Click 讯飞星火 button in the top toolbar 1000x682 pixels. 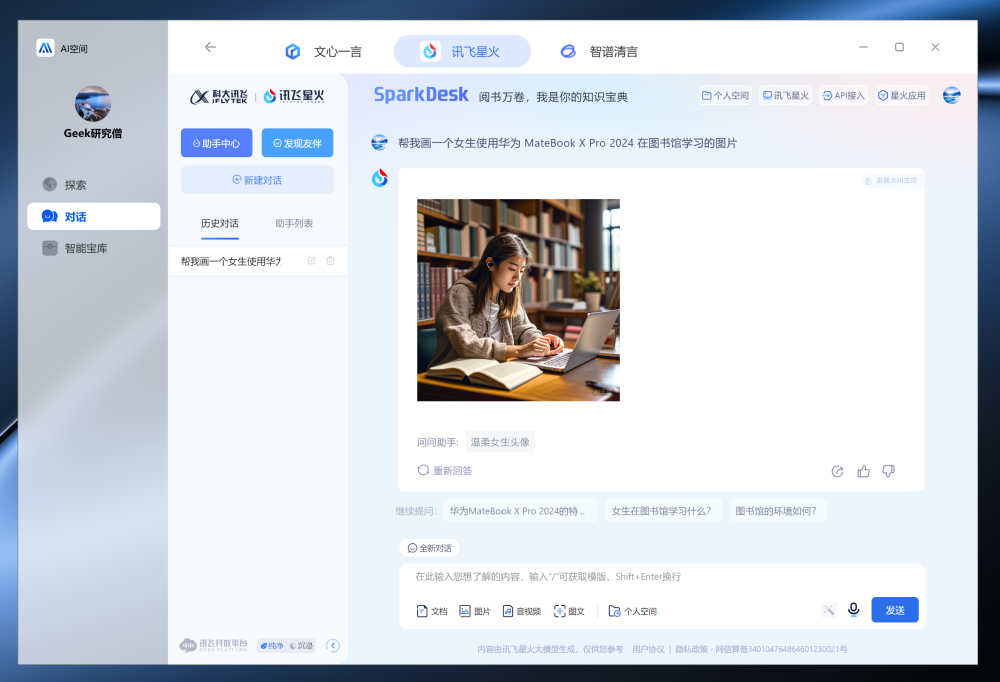tap(786, 96)
